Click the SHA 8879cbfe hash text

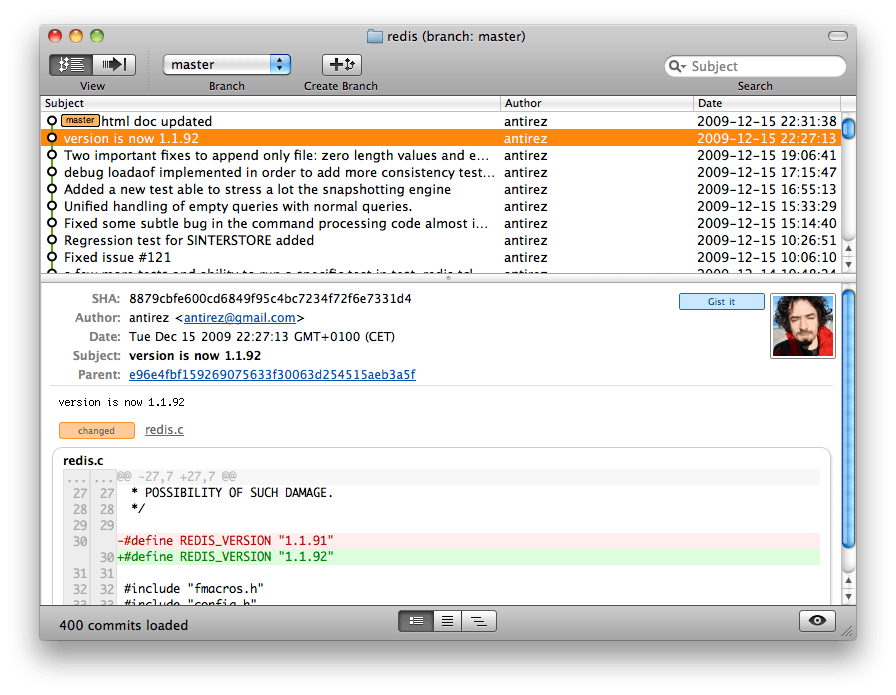(x=270, y=299)
